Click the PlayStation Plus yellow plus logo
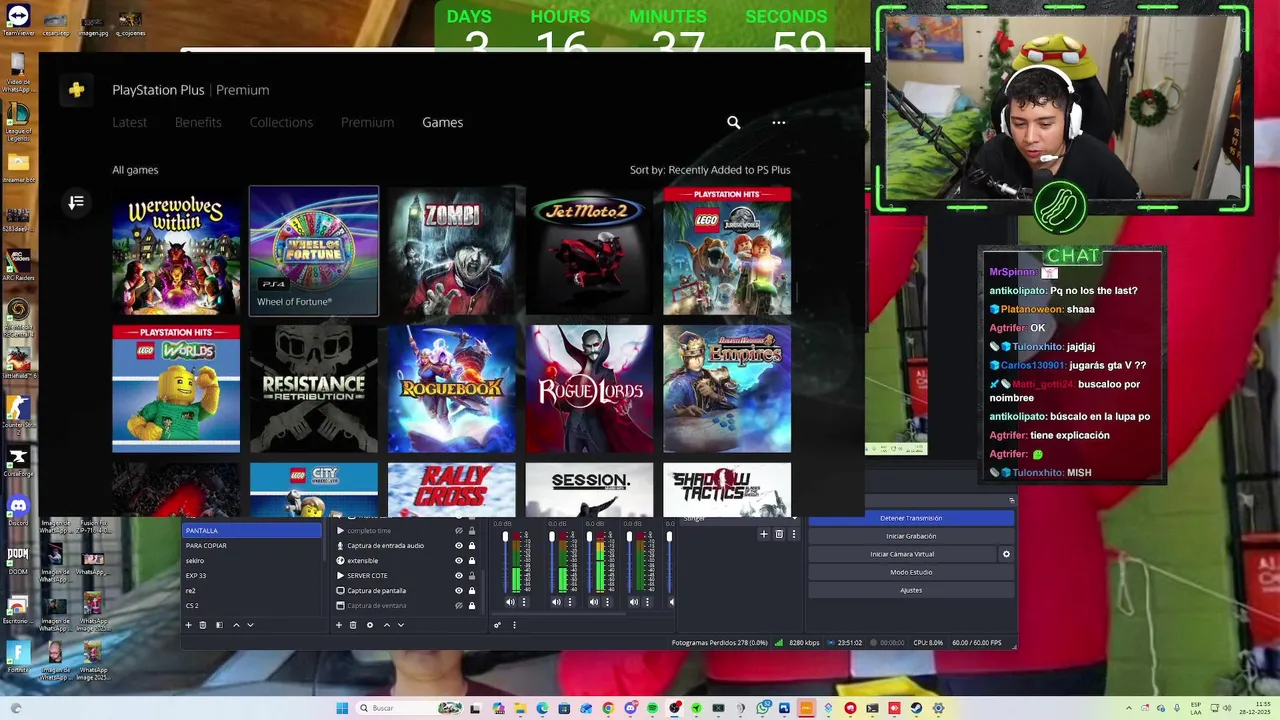 (x=76, y=90)
